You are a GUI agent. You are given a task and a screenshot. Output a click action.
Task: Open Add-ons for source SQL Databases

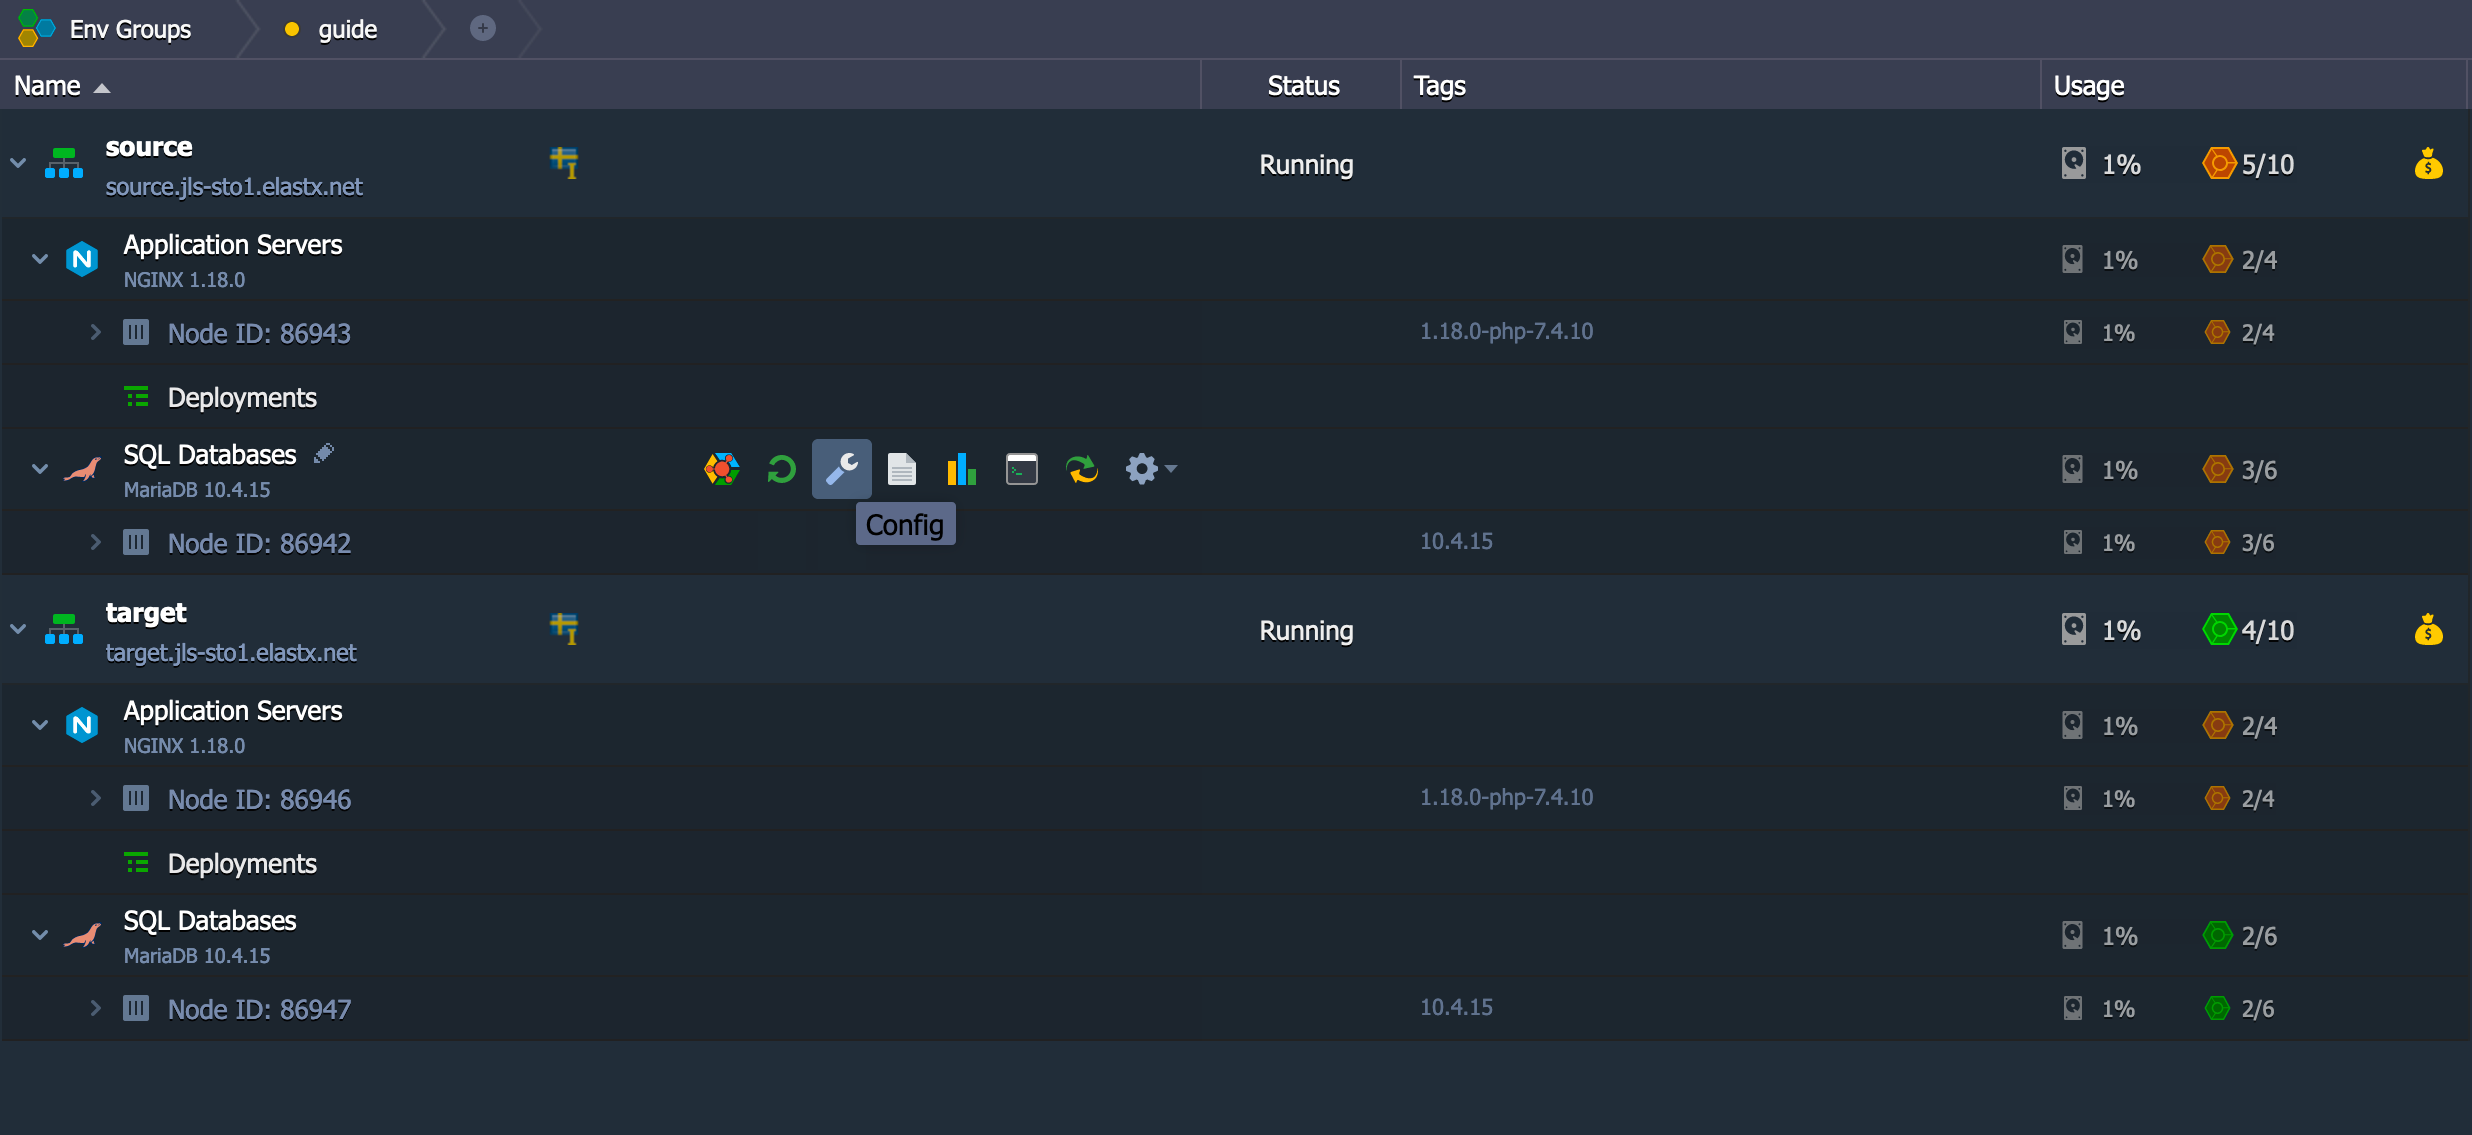coord(721,469)
